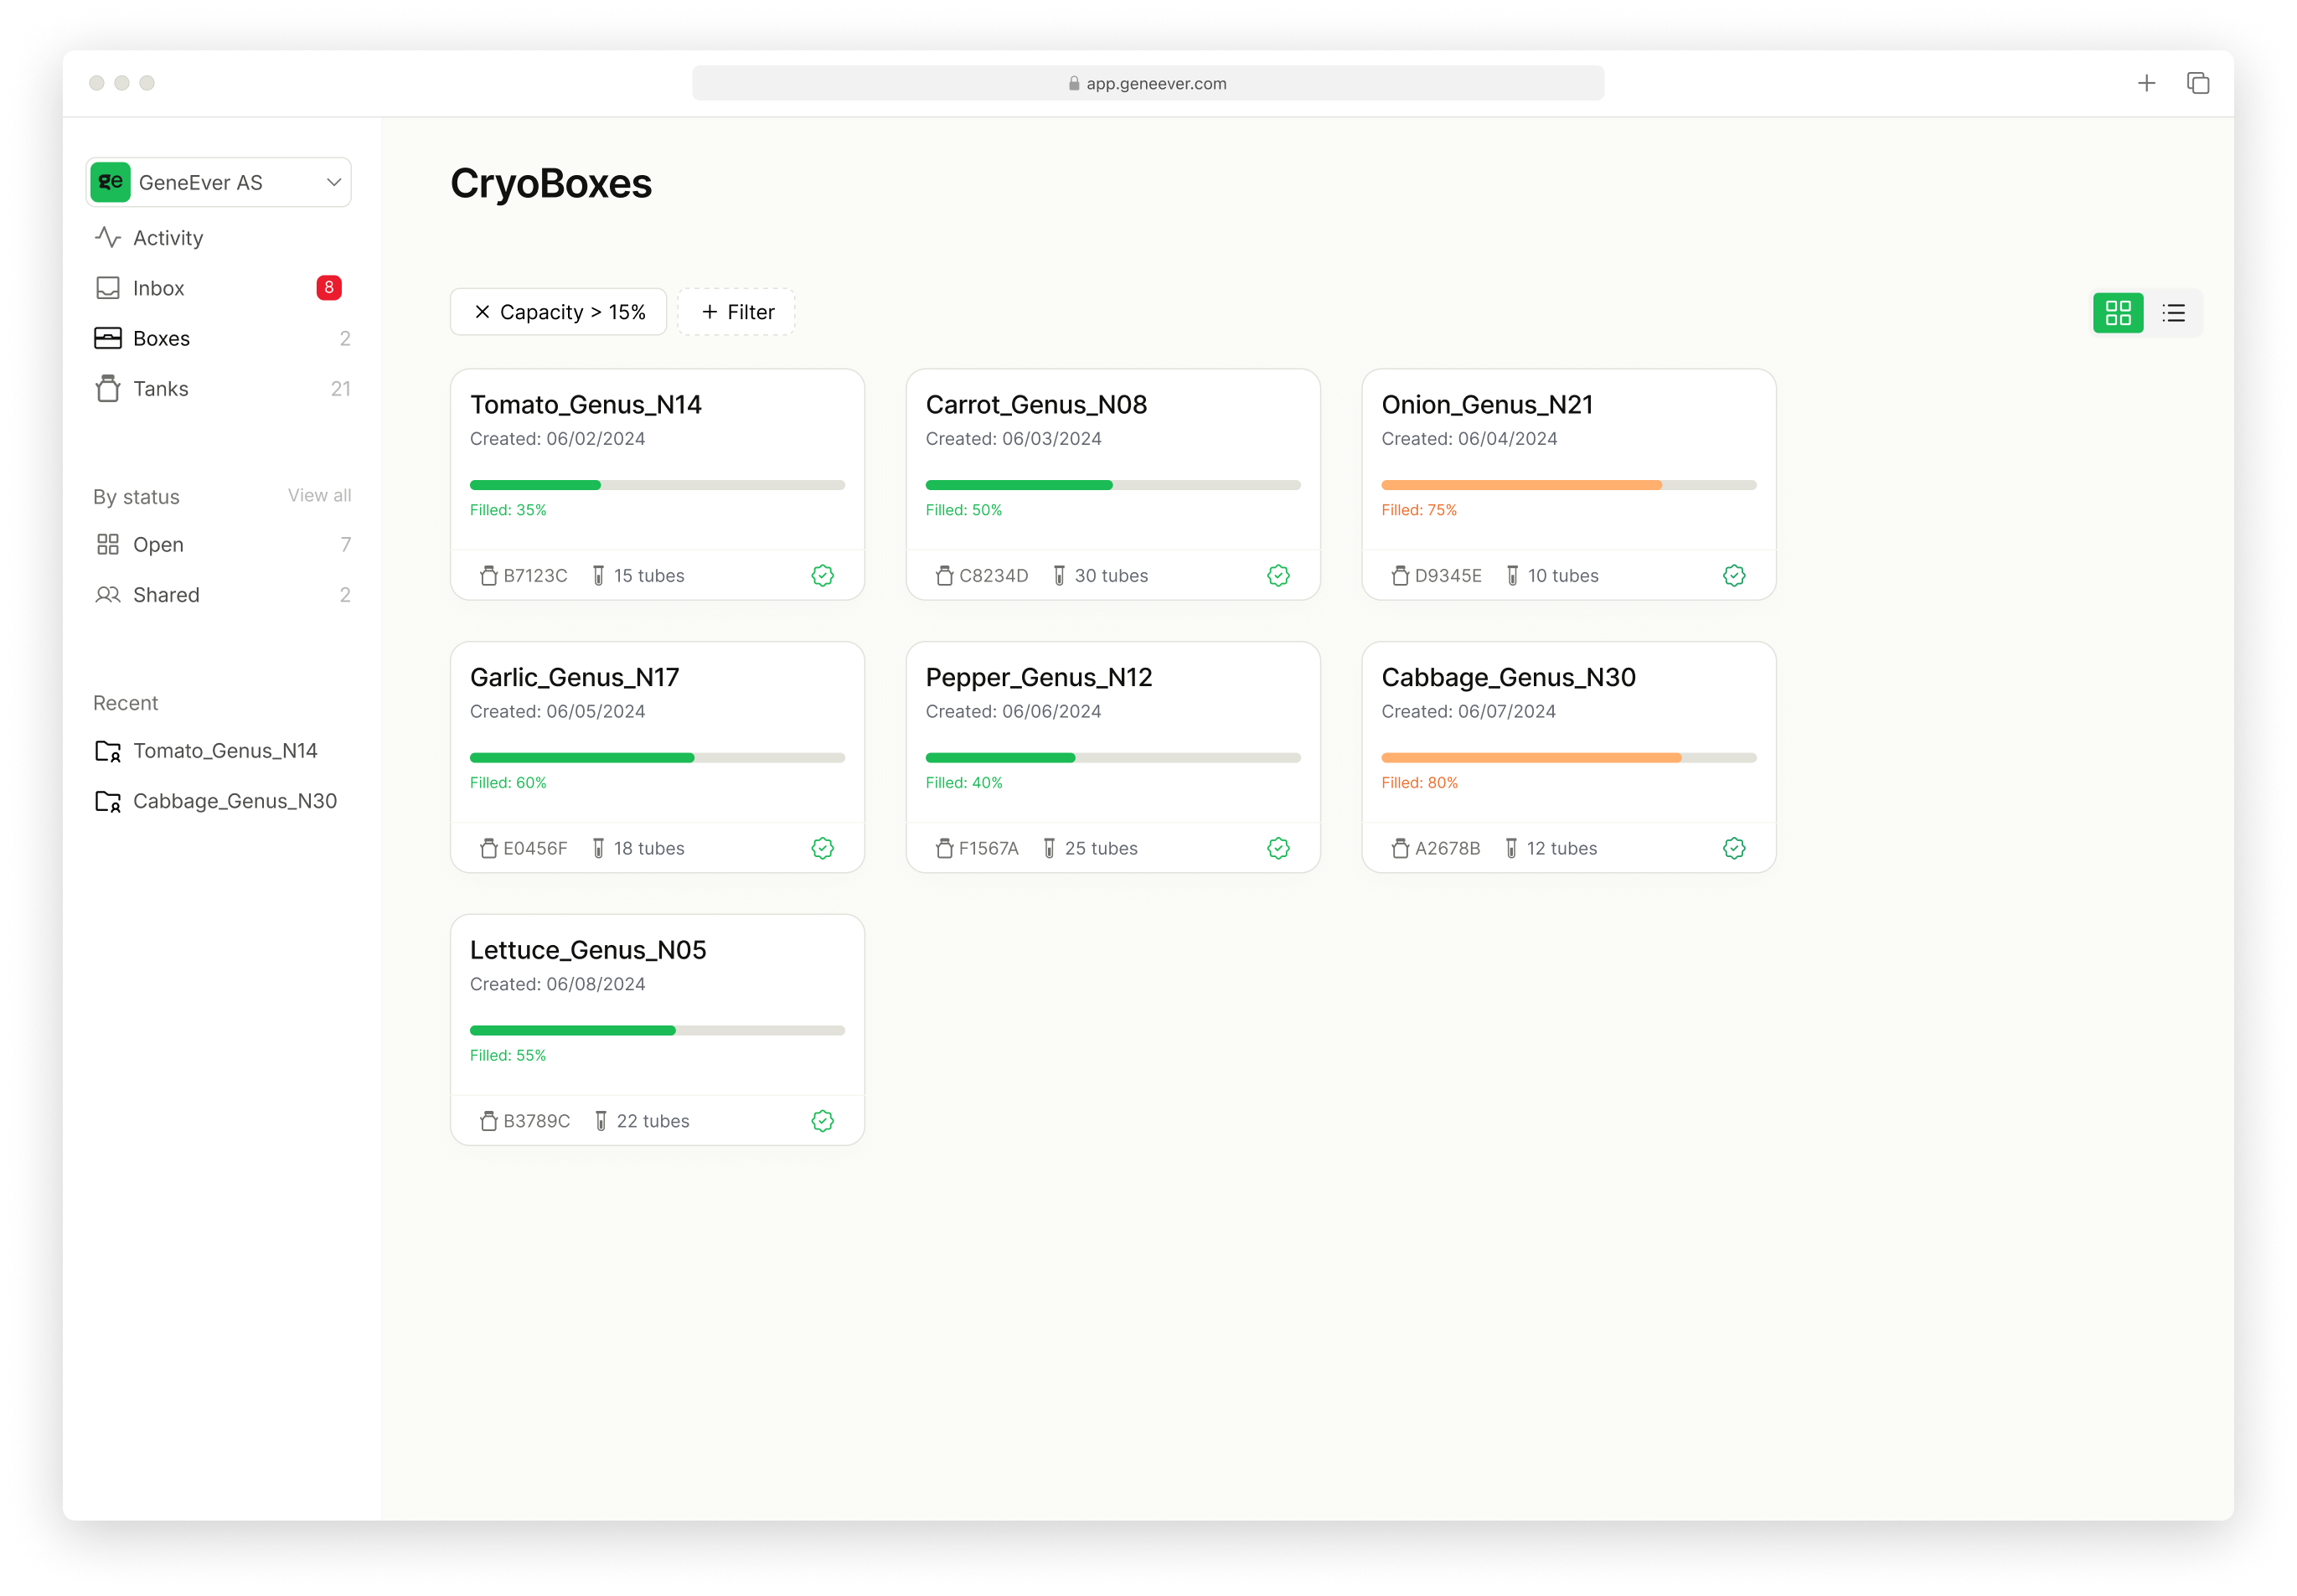Open new browser tab with plus icon
Image resolution: width=2297 pixels, height=1596 pixels.
tap(2146, 83)
